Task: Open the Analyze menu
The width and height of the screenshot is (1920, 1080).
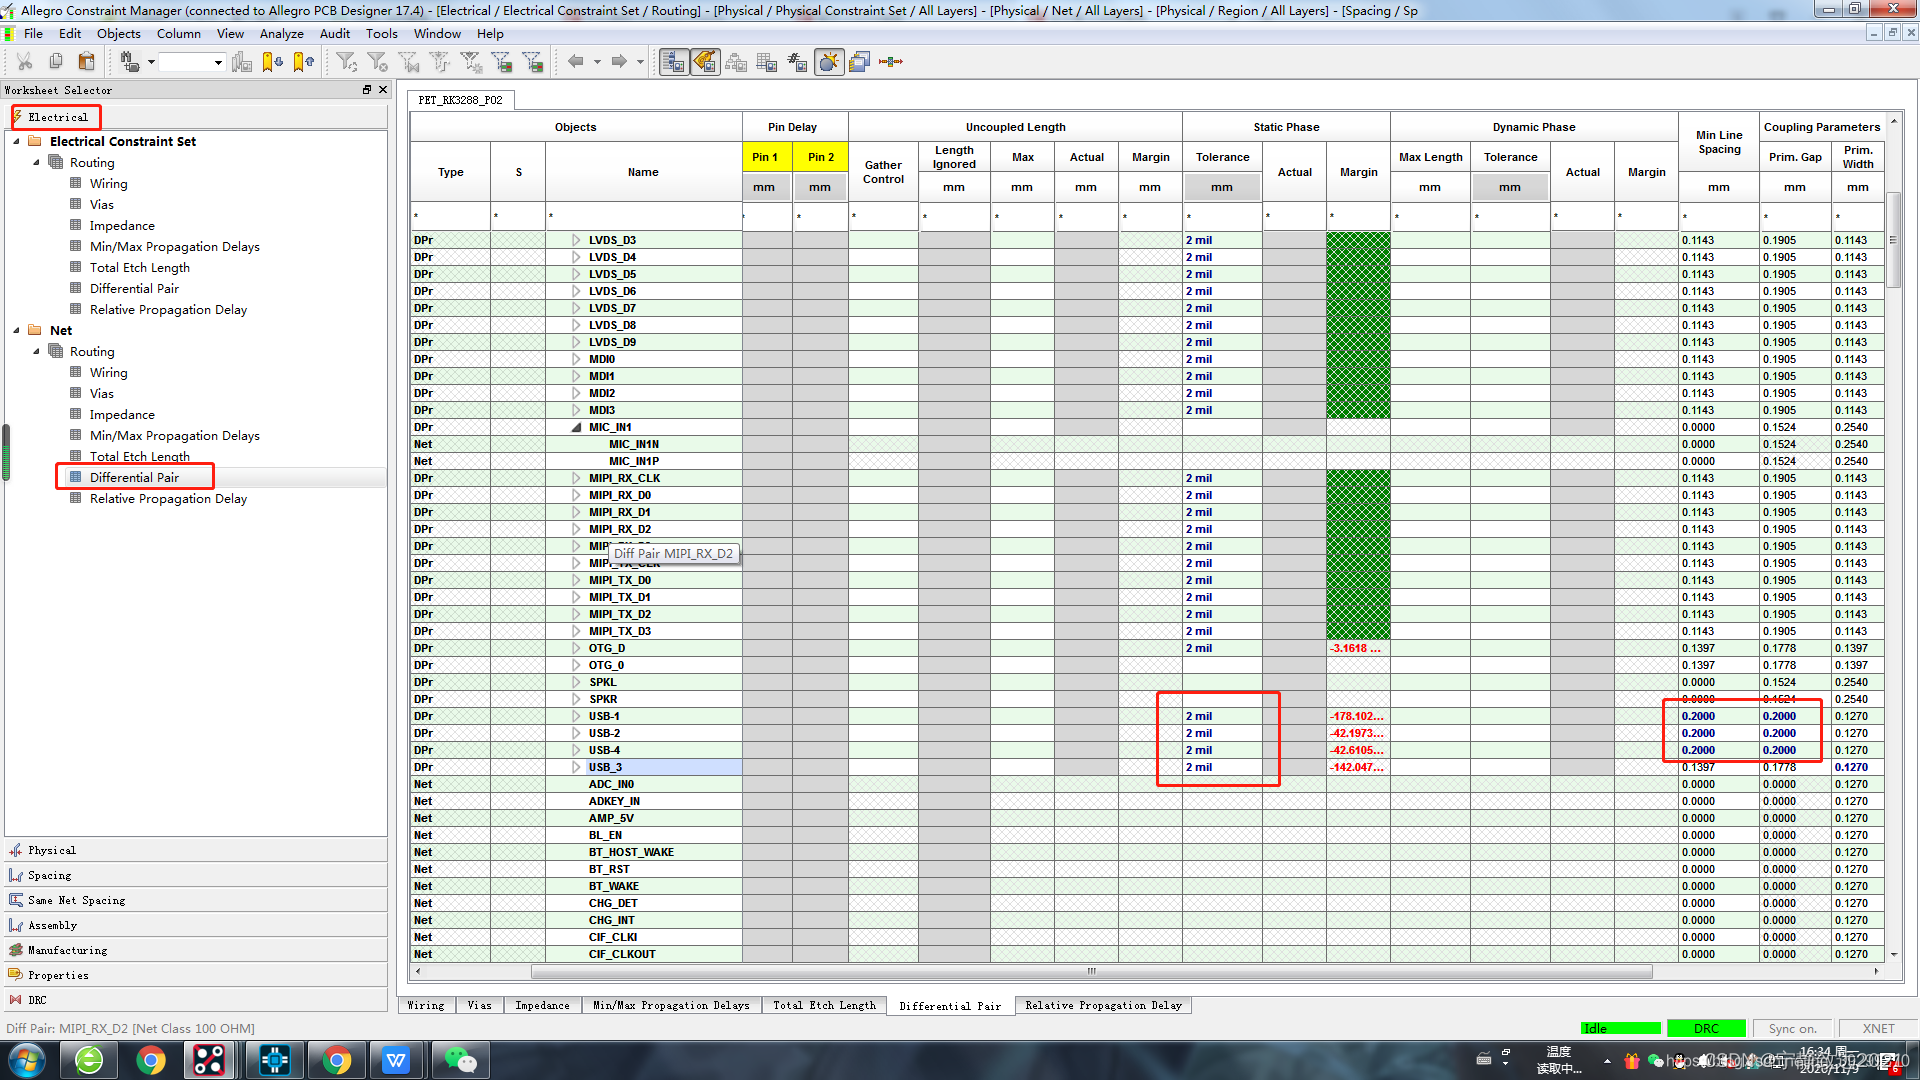Action: click(x=281, y=33)
